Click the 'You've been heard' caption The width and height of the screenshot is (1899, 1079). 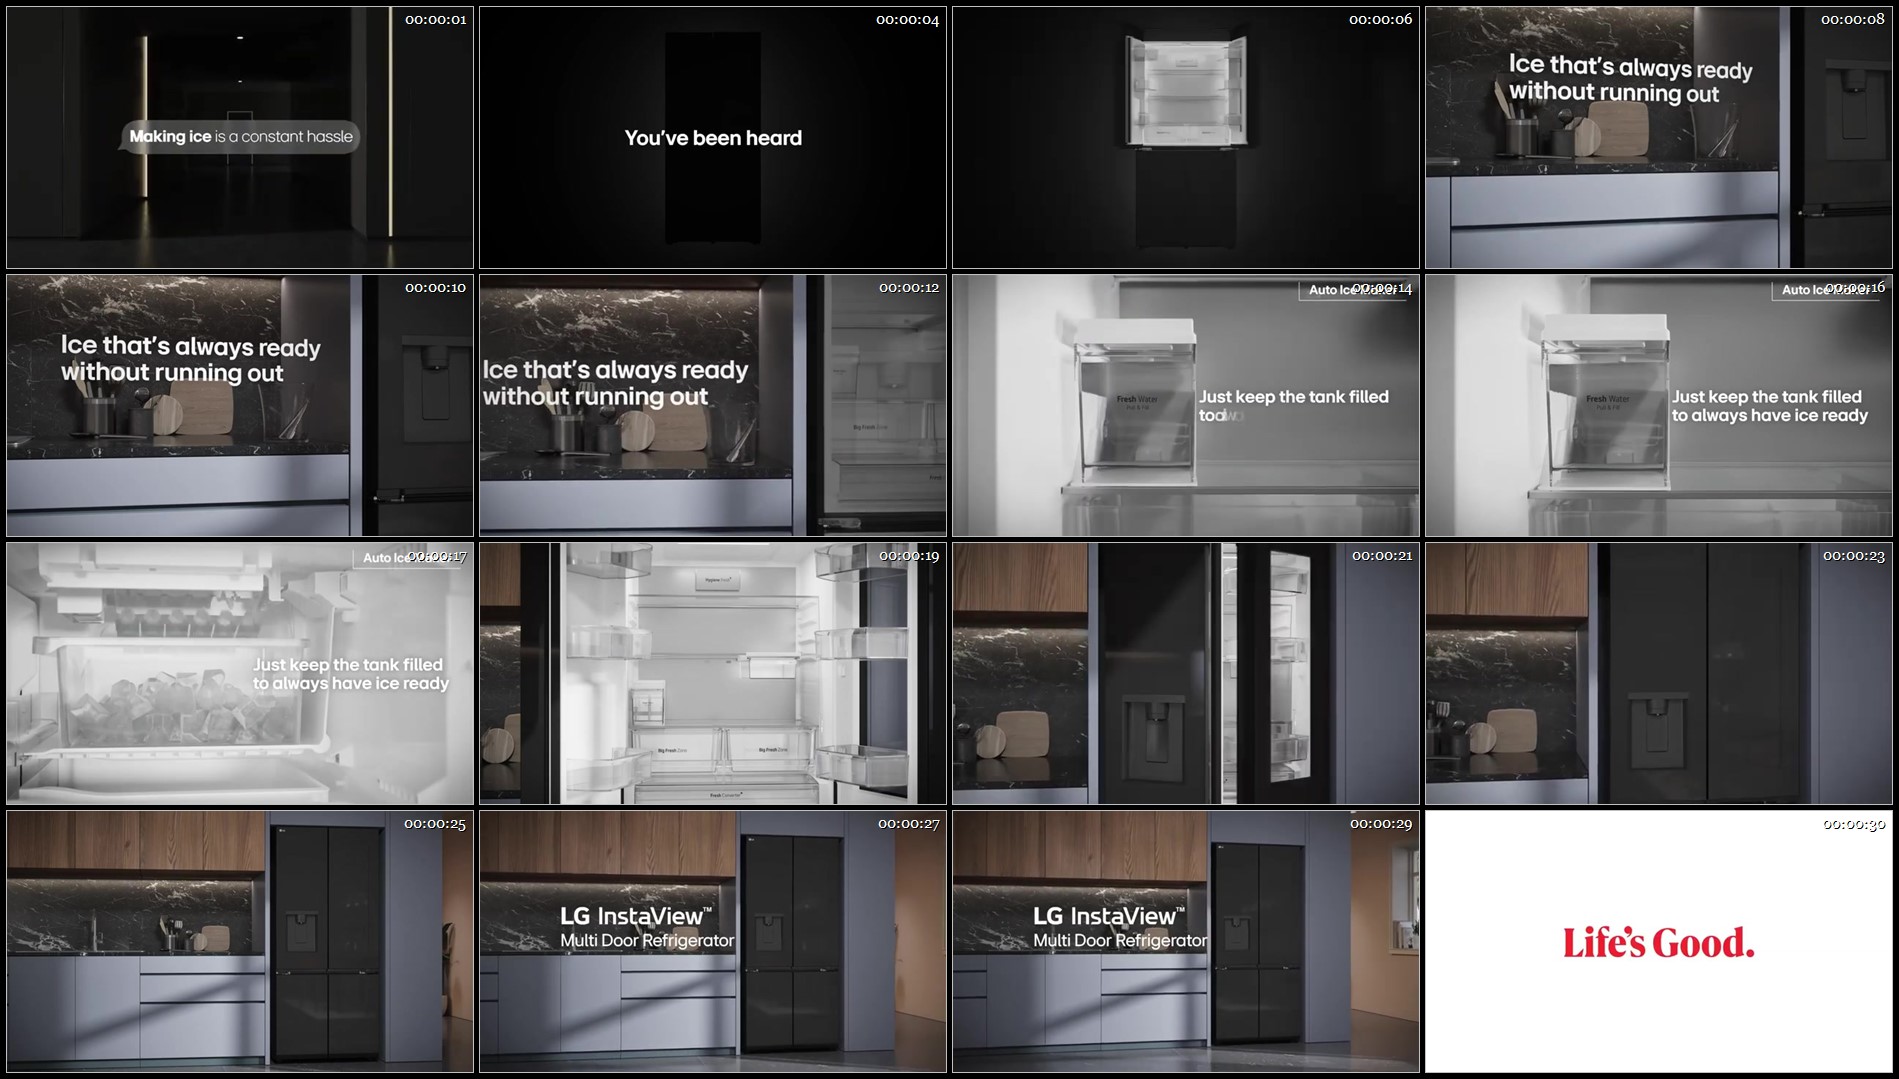coord(713,138)
